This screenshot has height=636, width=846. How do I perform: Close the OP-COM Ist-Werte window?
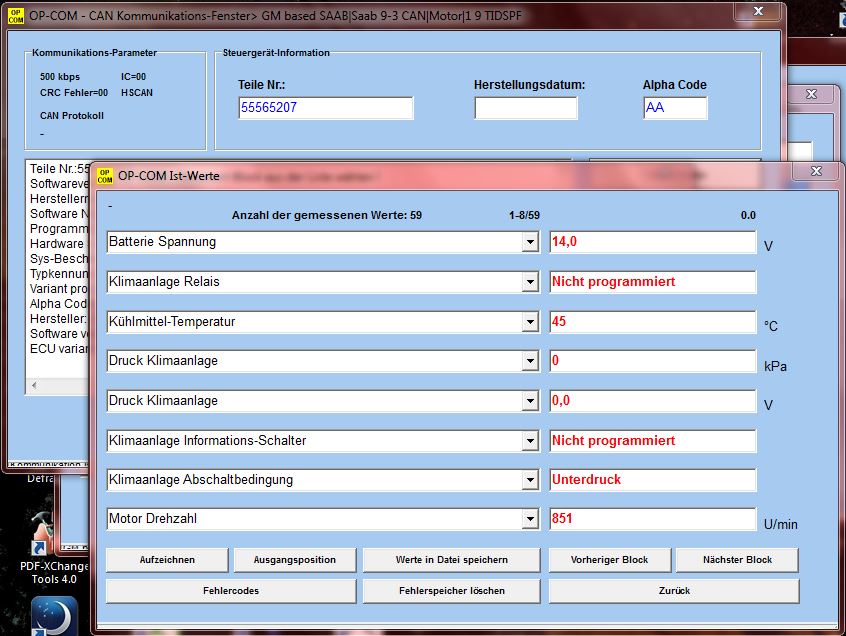tap(816, 171)
